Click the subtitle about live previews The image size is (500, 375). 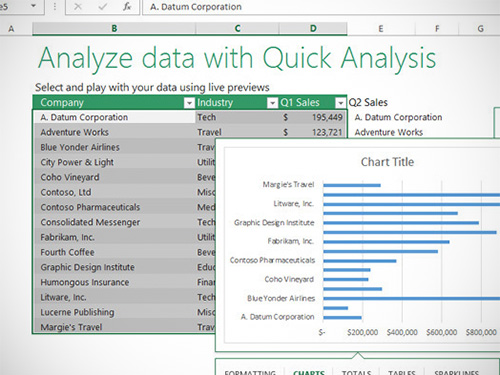(152, 87)
